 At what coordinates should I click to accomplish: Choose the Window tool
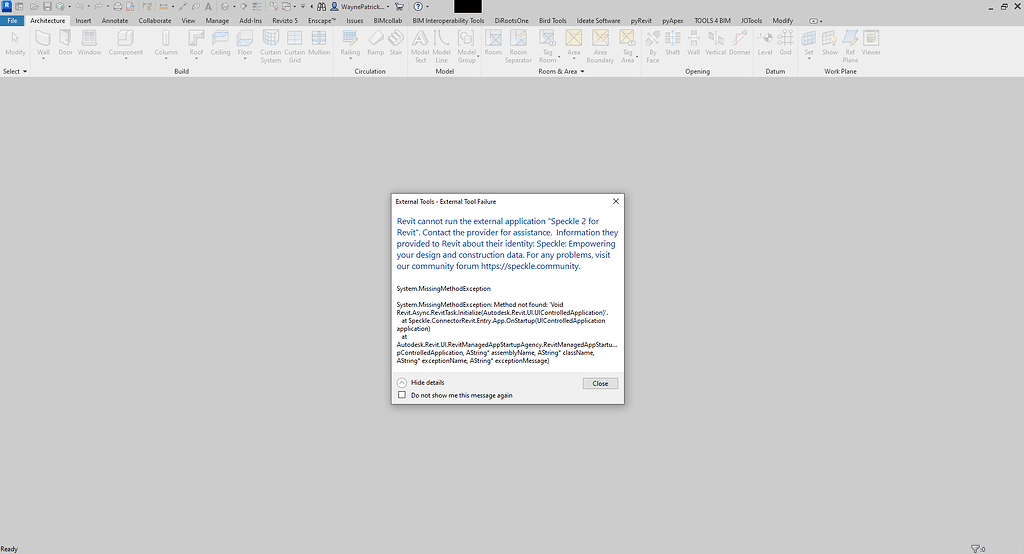click(89, 43)
